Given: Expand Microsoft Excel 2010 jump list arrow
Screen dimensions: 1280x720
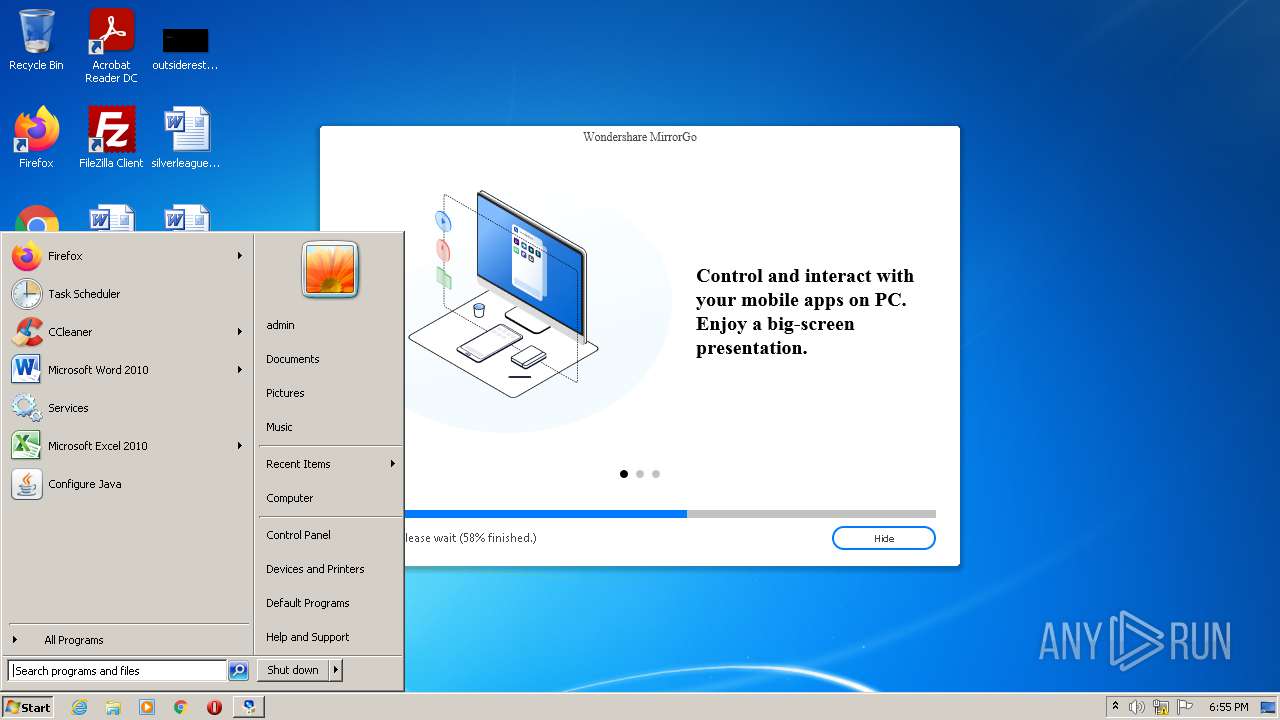Looking at the screenshot, I should (239, 446).
